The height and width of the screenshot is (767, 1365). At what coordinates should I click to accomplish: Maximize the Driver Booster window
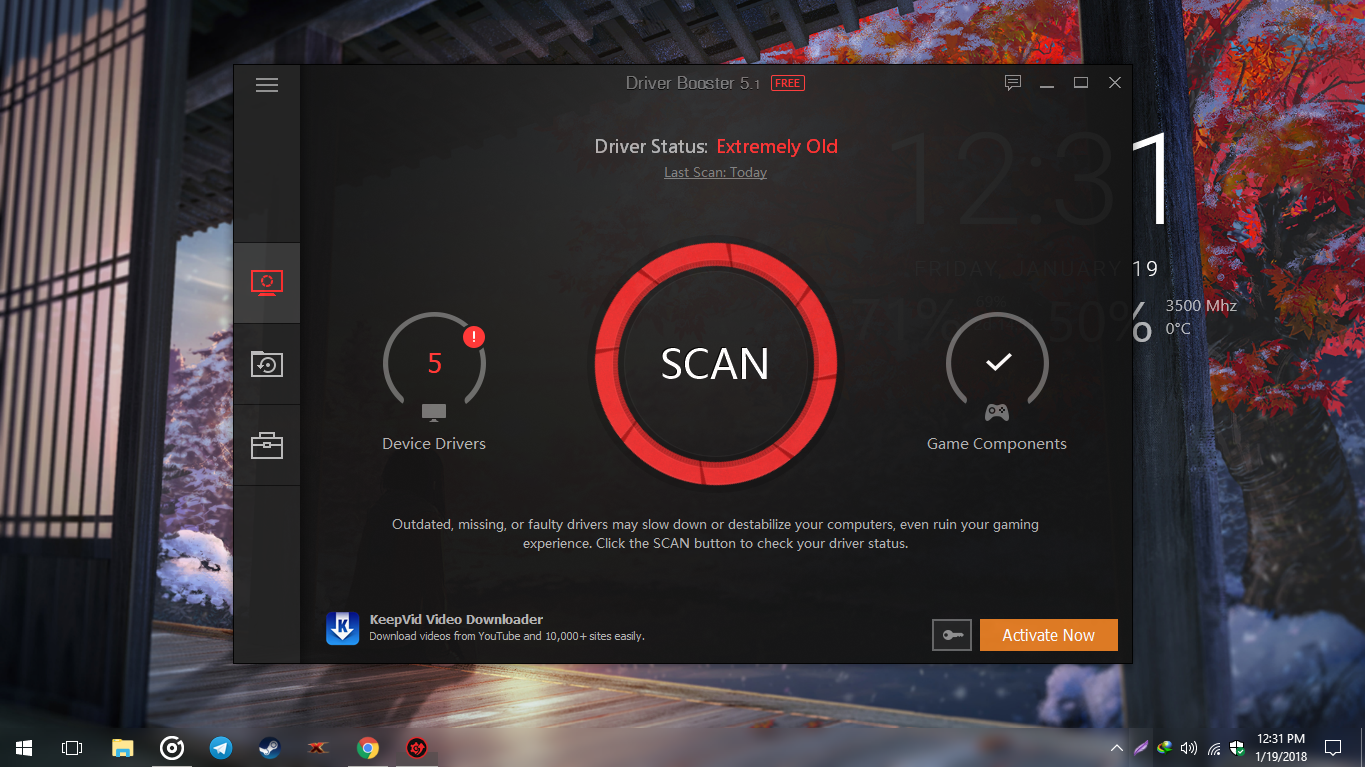(x=1081, y=83)
